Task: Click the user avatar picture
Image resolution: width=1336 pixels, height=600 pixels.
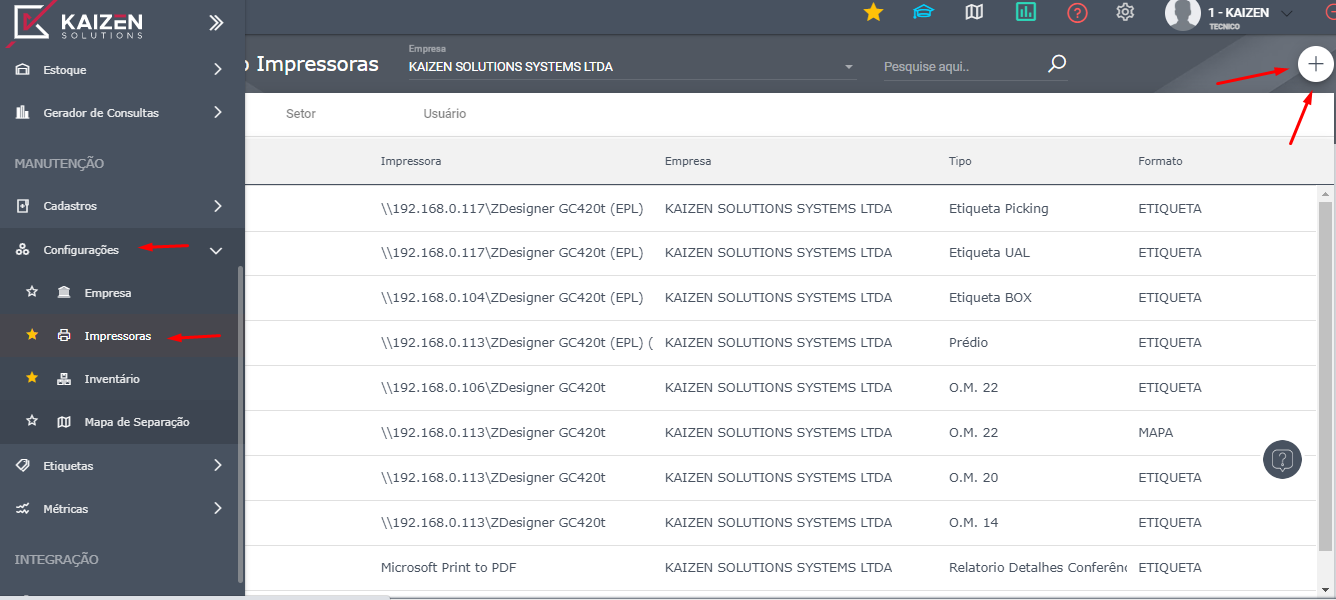Action: 1182,13
